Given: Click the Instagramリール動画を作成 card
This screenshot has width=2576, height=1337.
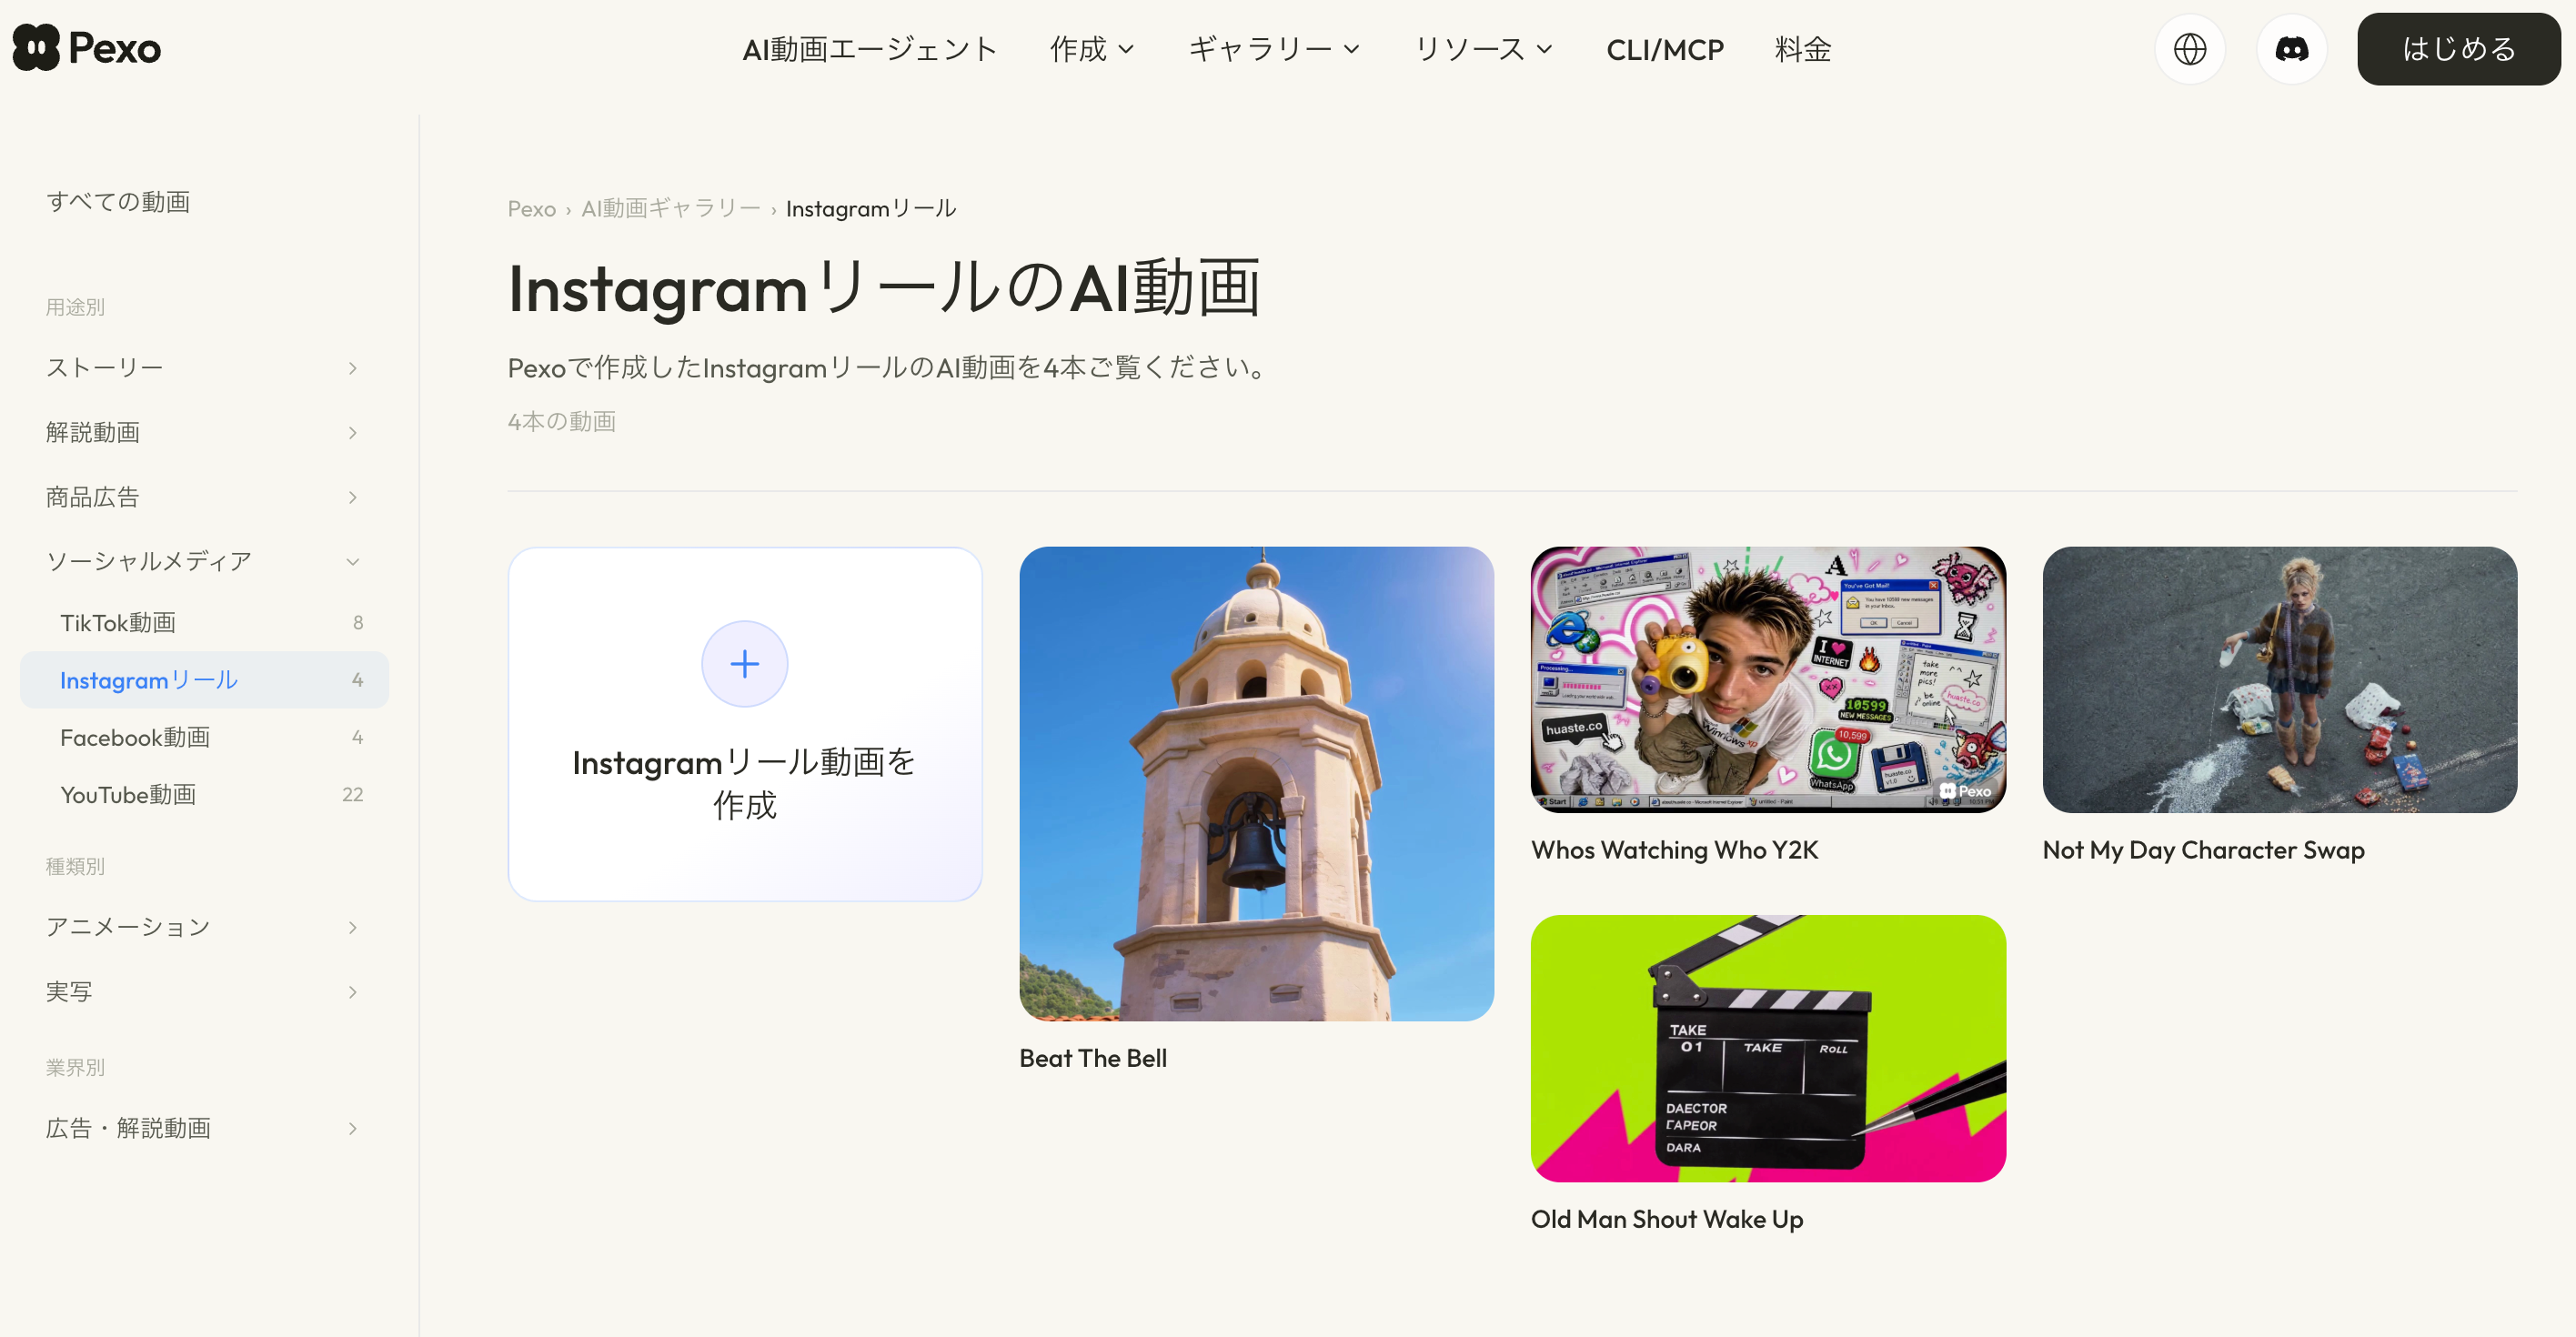Looking at the screenshot, I should click(744, 724).
